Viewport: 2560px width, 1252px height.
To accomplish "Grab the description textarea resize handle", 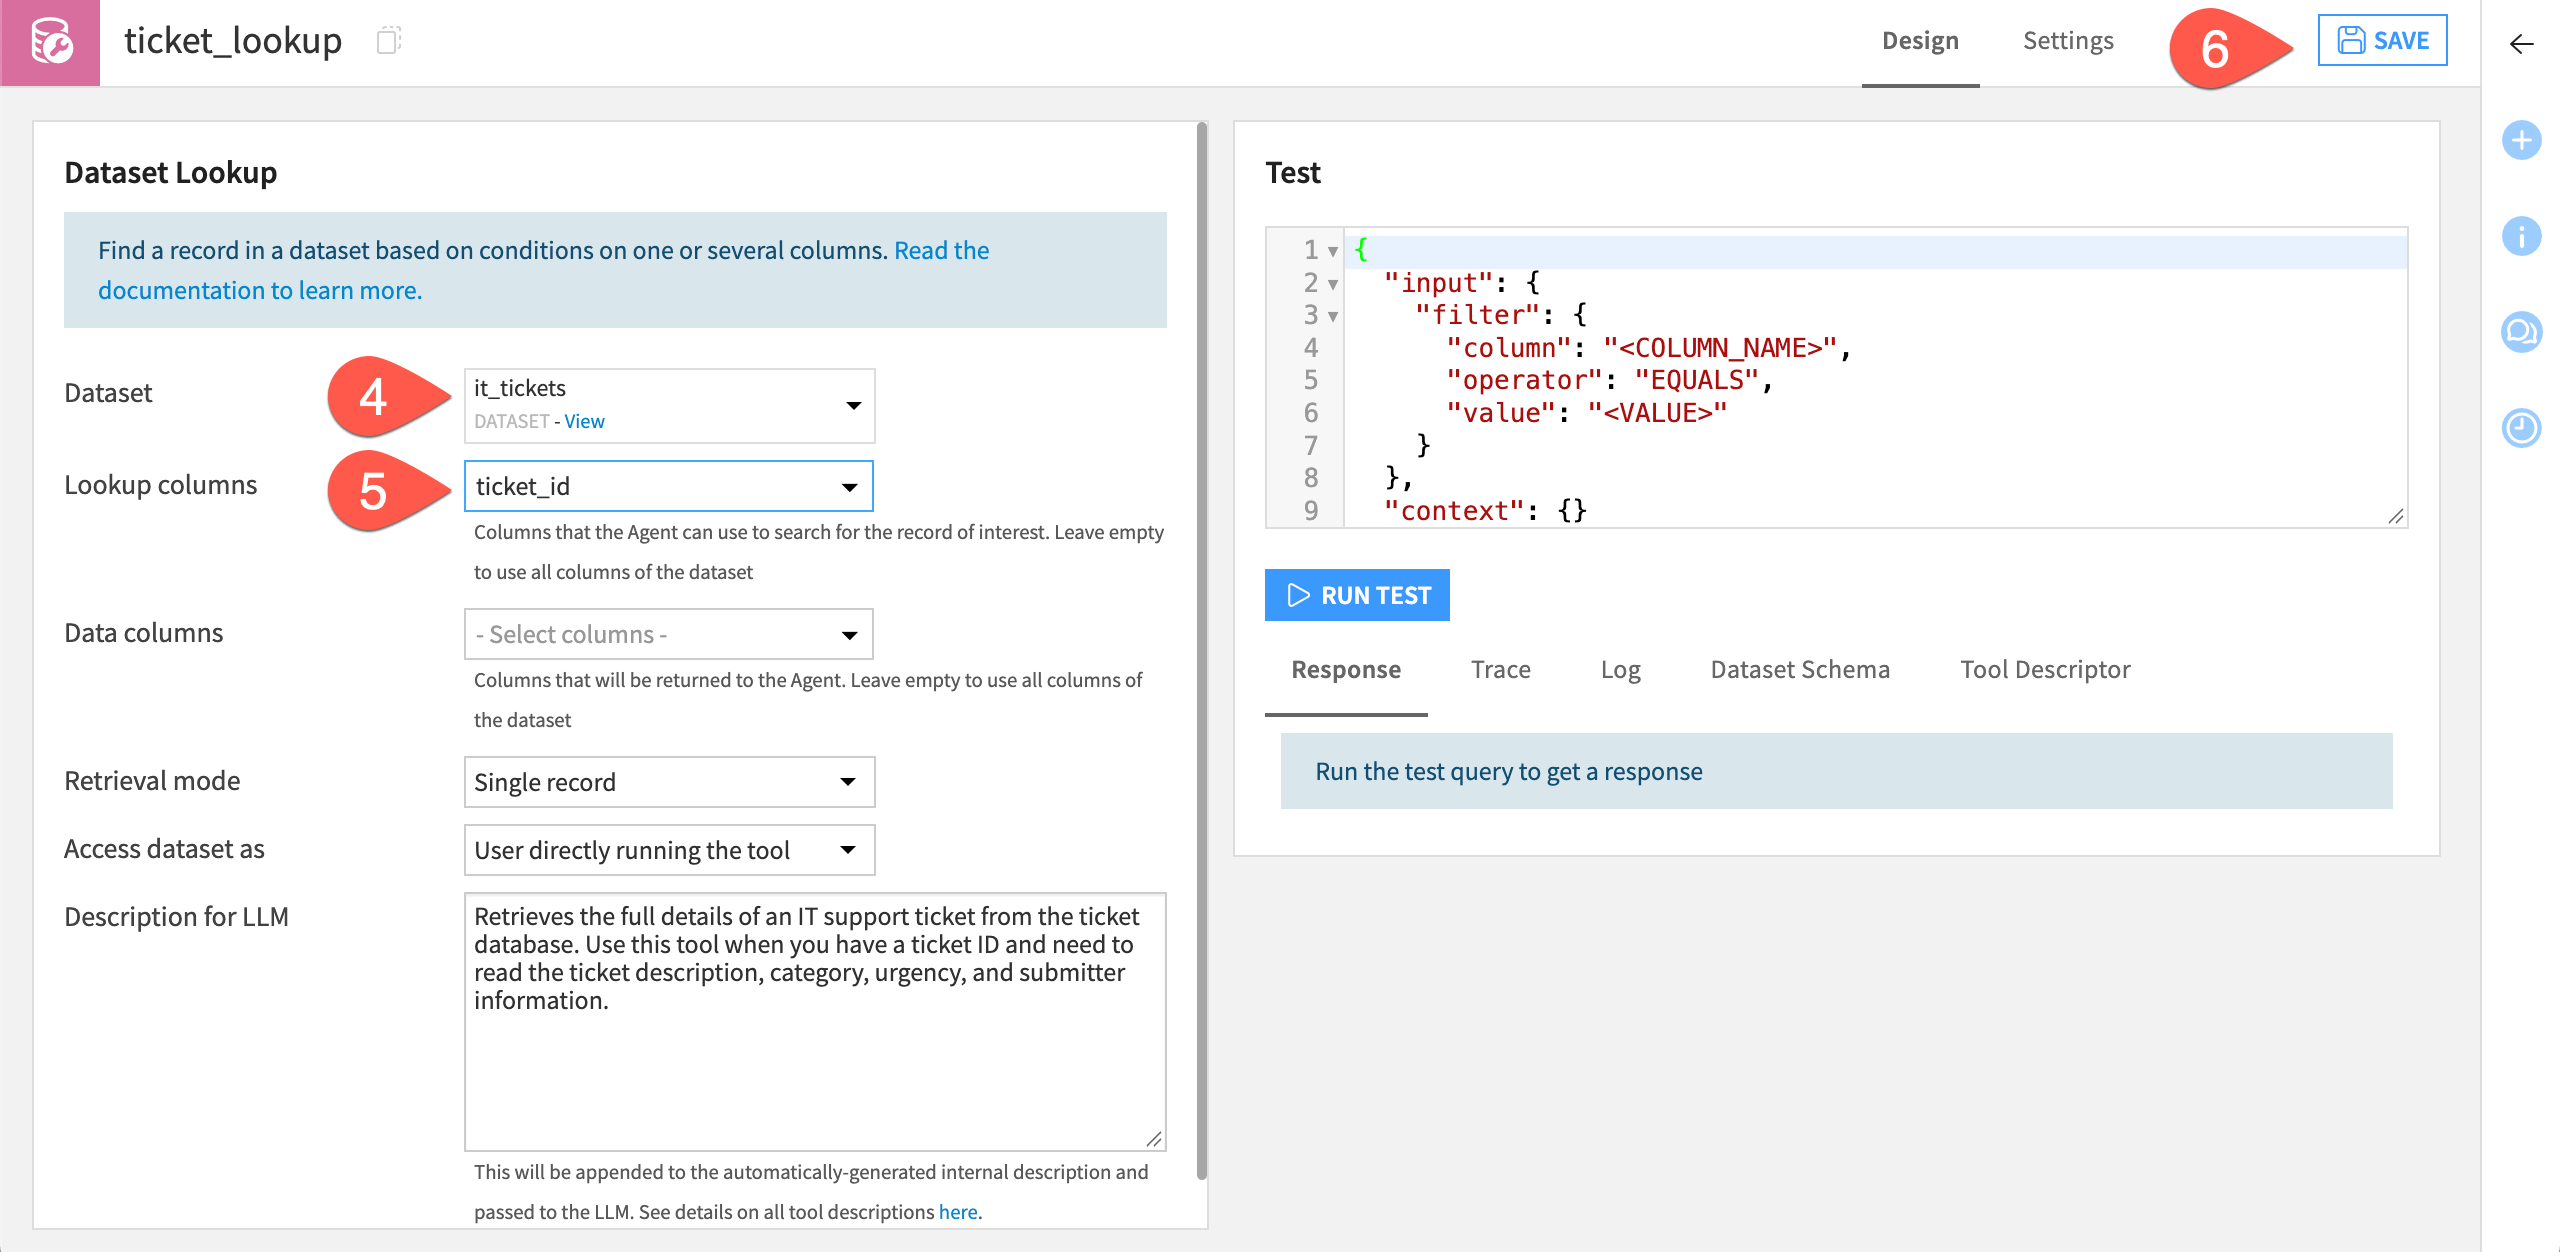I will [1154, 1139].
